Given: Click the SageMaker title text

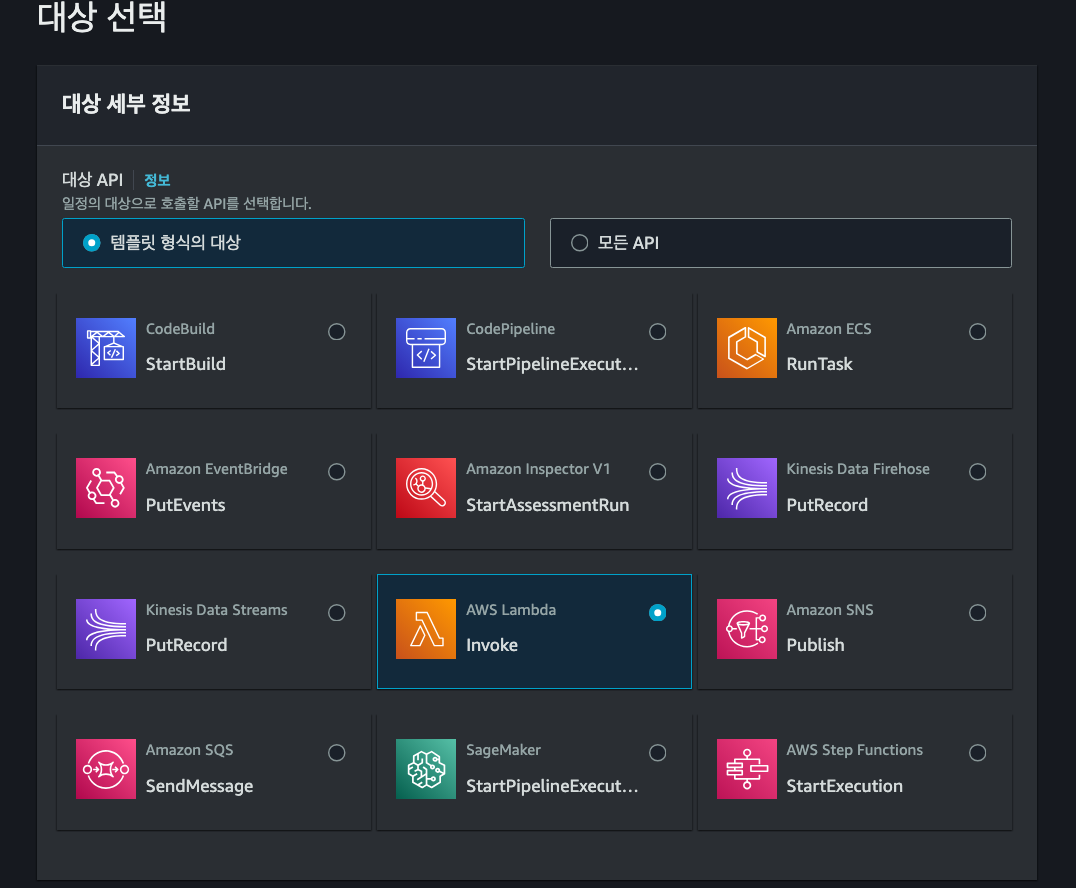Looking at the screenshot, I should point(503,750).
